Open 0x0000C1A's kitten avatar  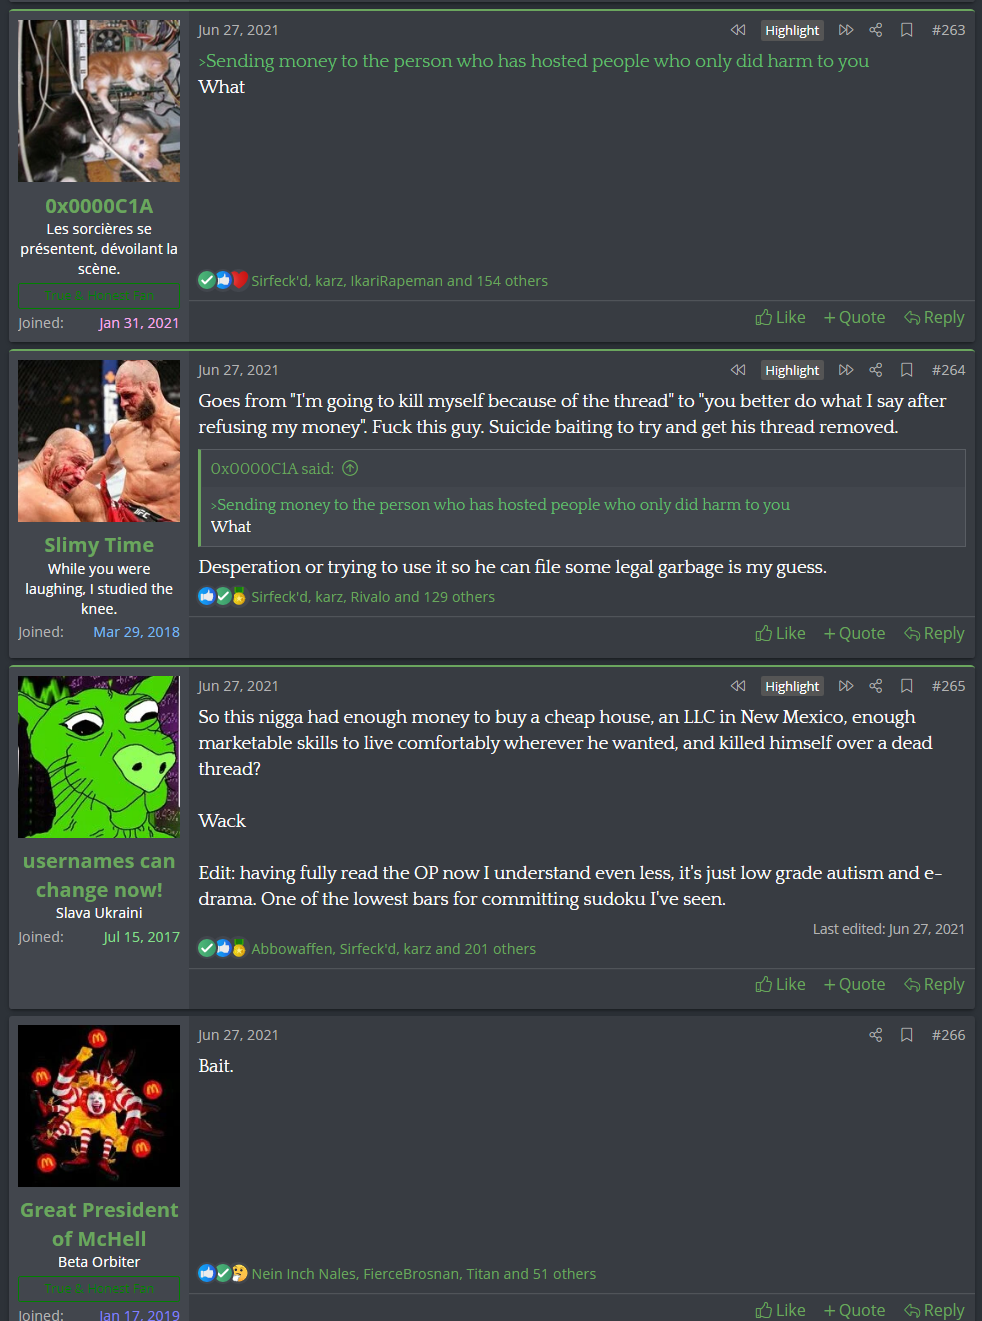(99, 101)
